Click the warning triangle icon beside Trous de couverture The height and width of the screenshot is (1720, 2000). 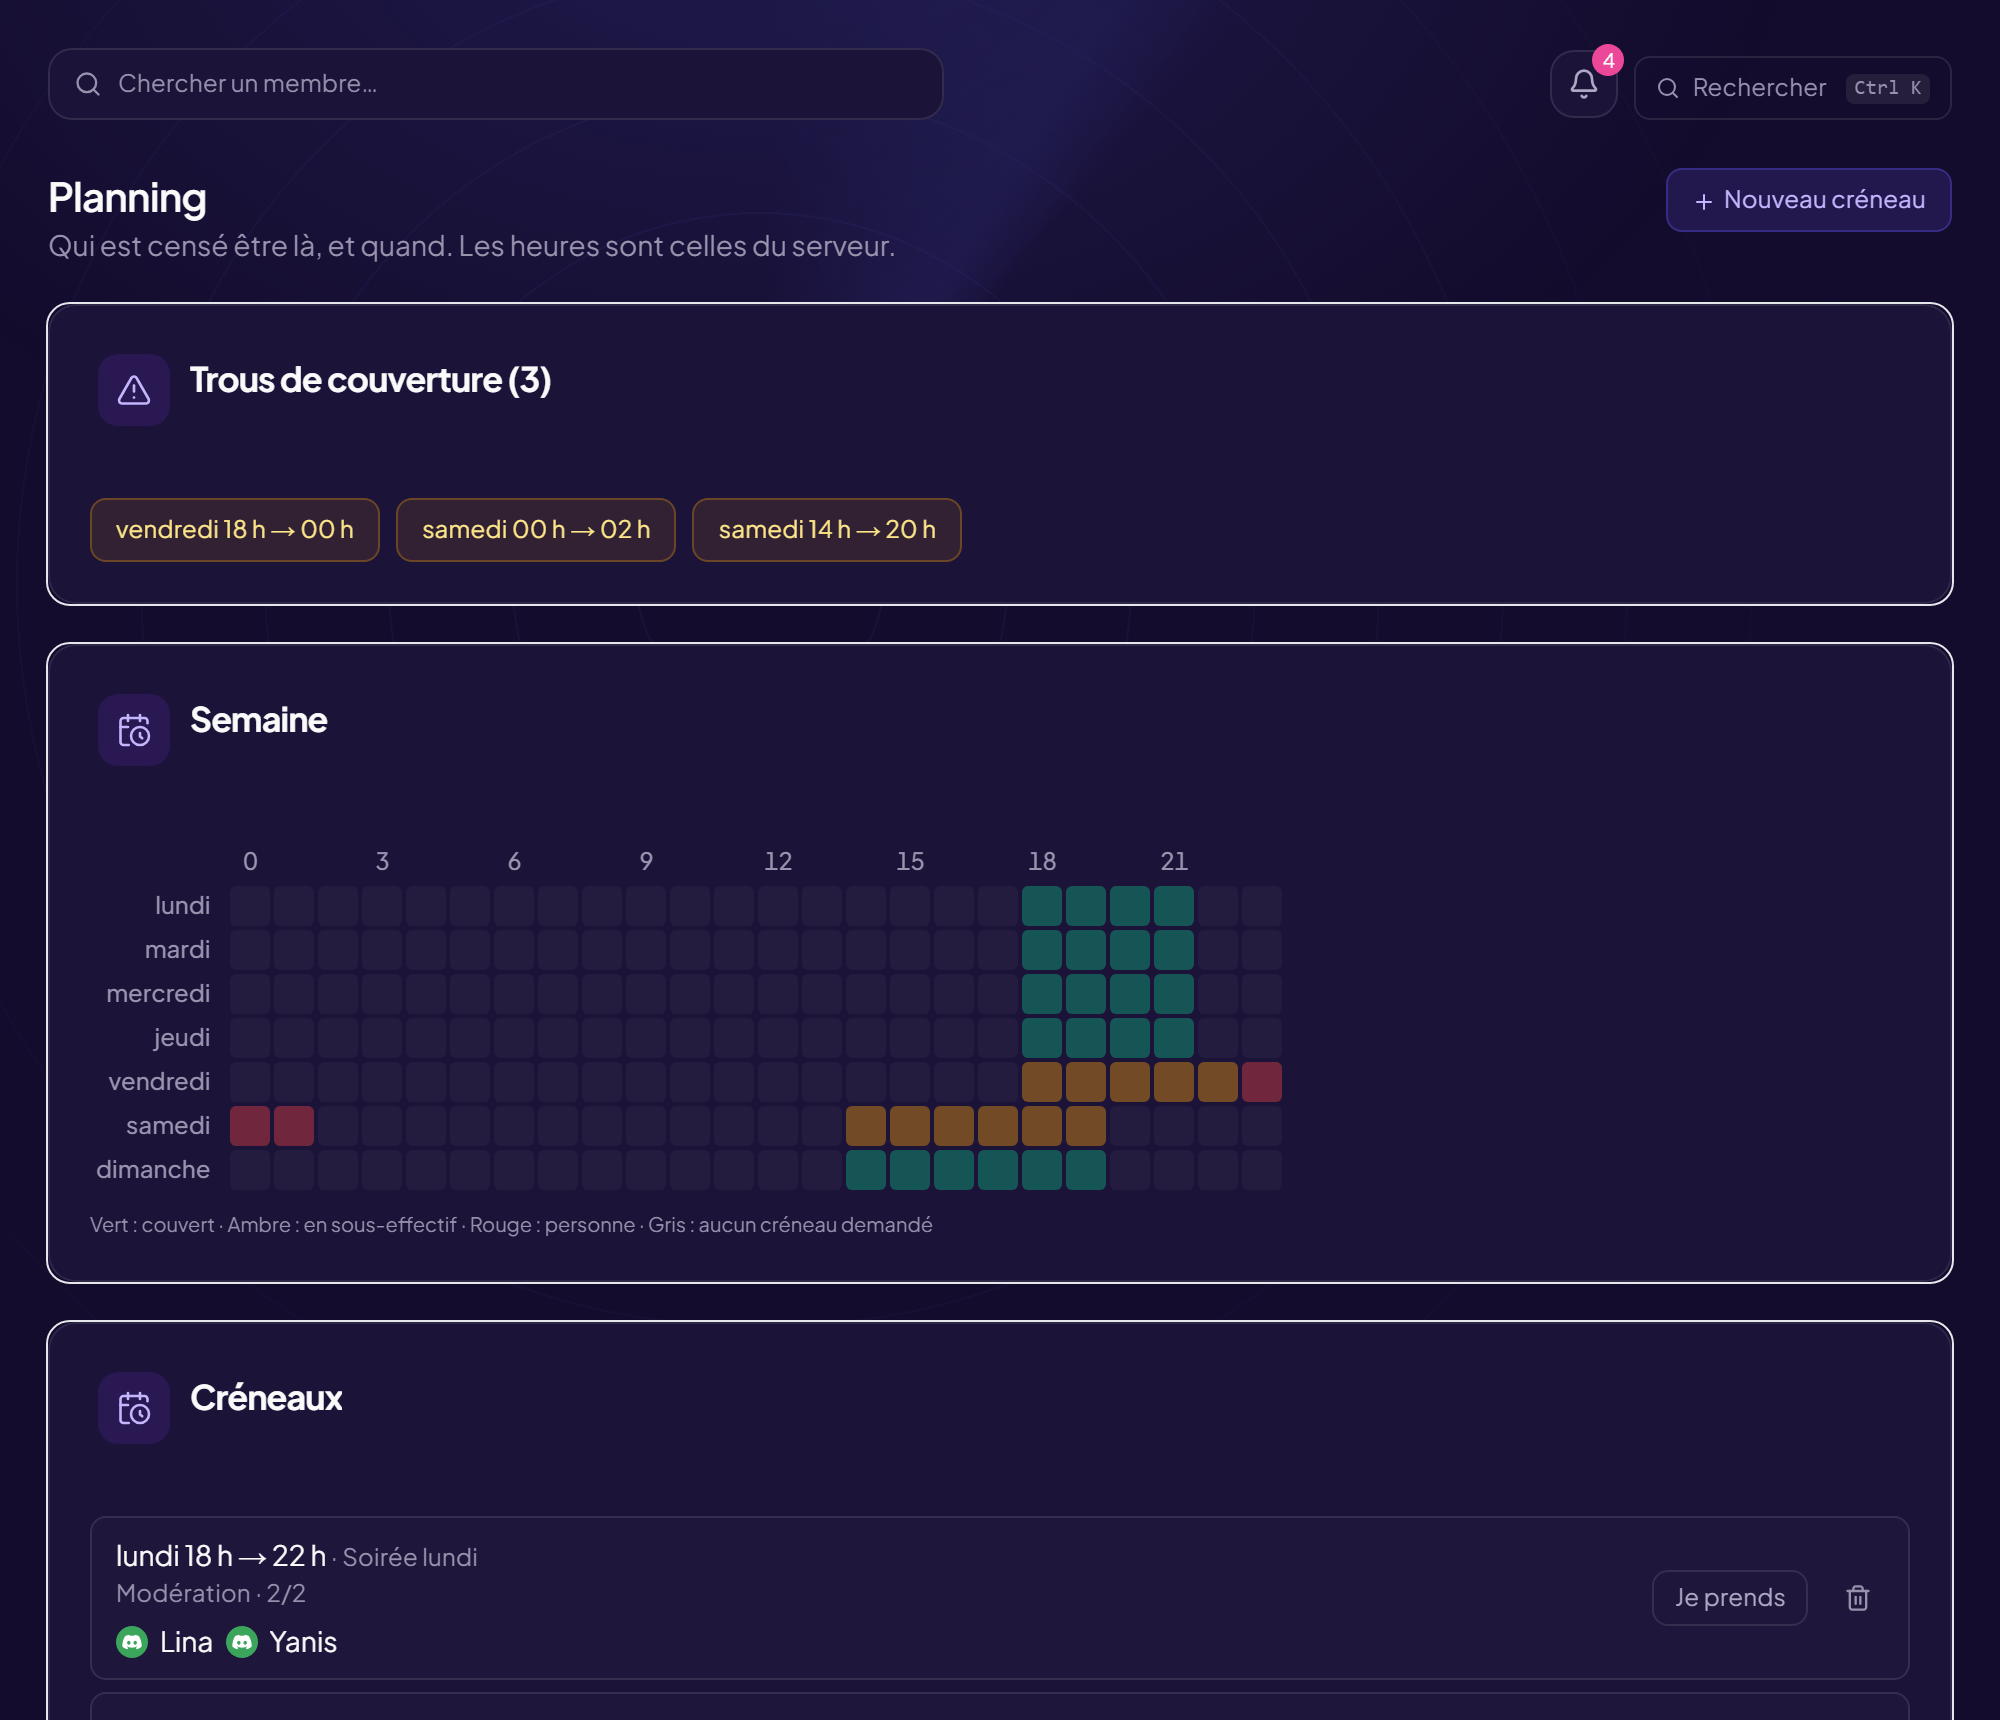[x=134, y=390]
